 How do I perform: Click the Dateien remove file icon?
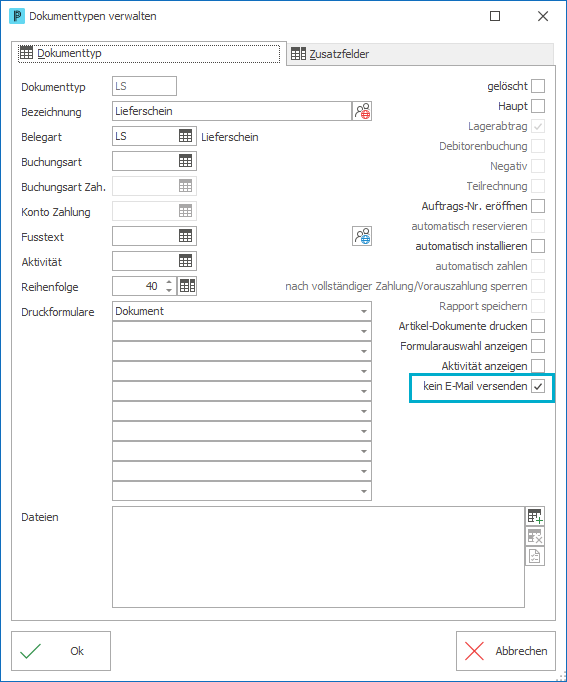[535, 536]
